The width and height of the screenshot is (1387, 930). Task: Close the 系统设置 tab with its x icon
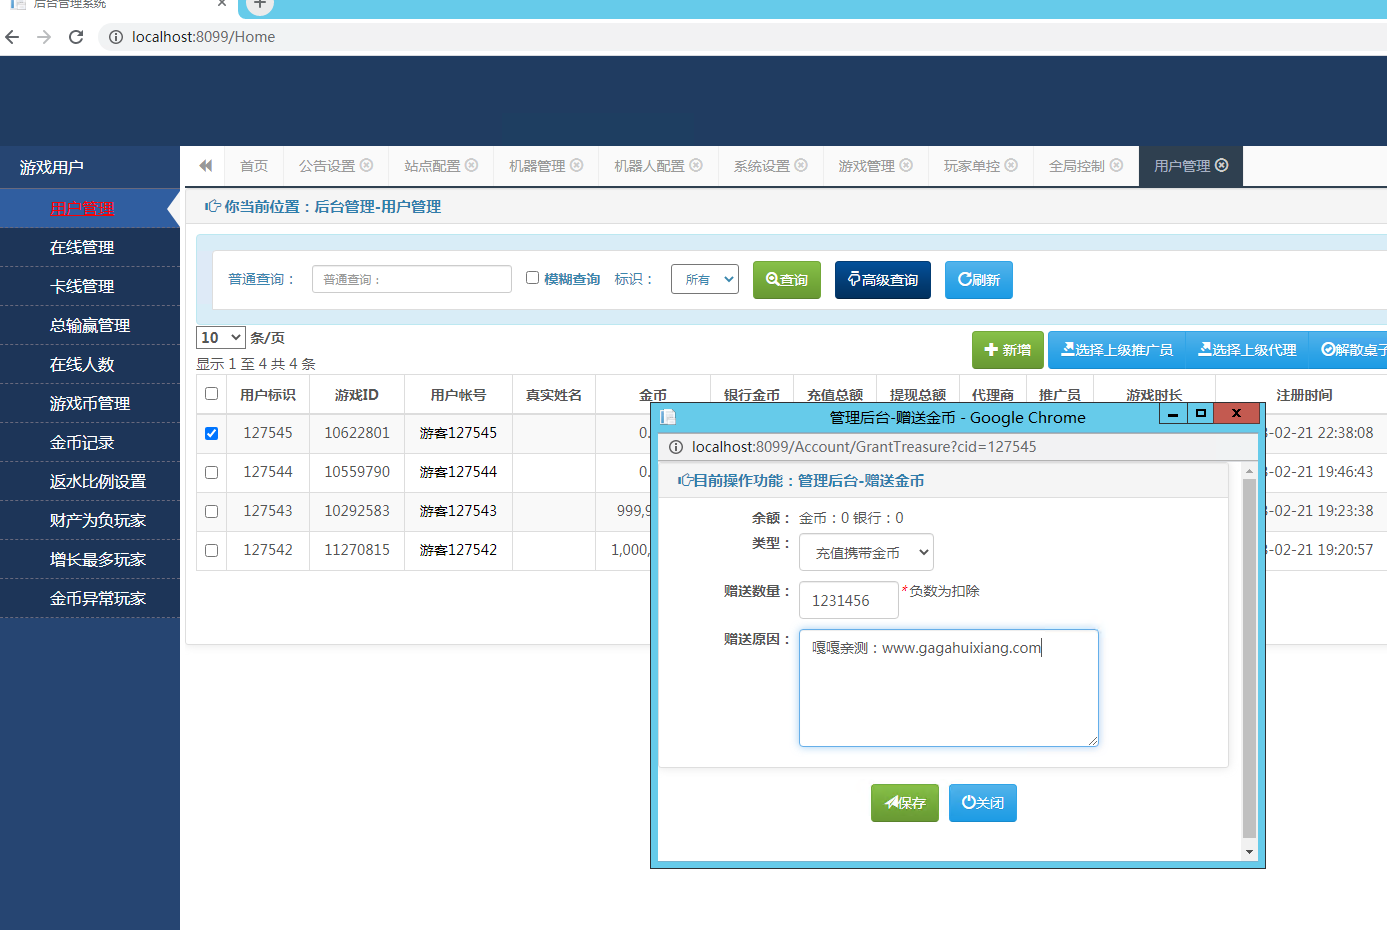pyautogui.click(x=801, y=165)
